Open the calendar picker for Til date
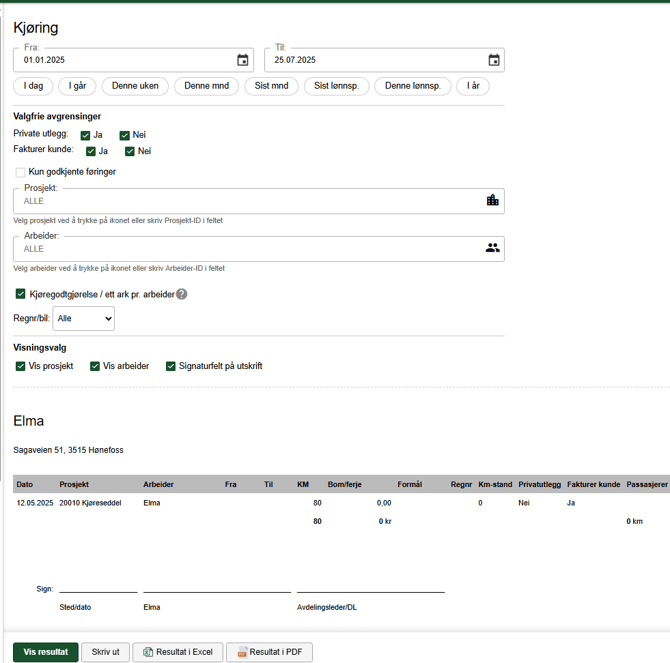Screen dimensions: 670x663 pos(493,60)
